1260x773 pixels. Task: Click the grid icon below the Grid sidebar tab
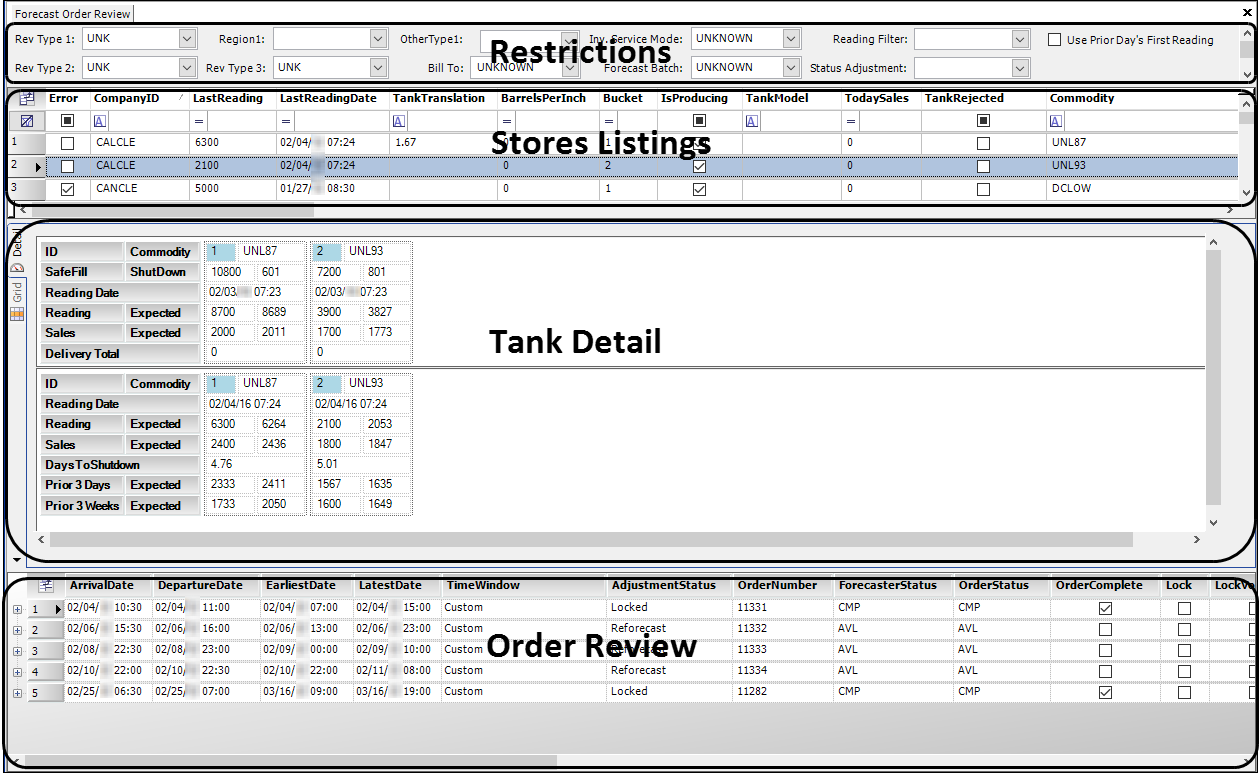point(16,314)
